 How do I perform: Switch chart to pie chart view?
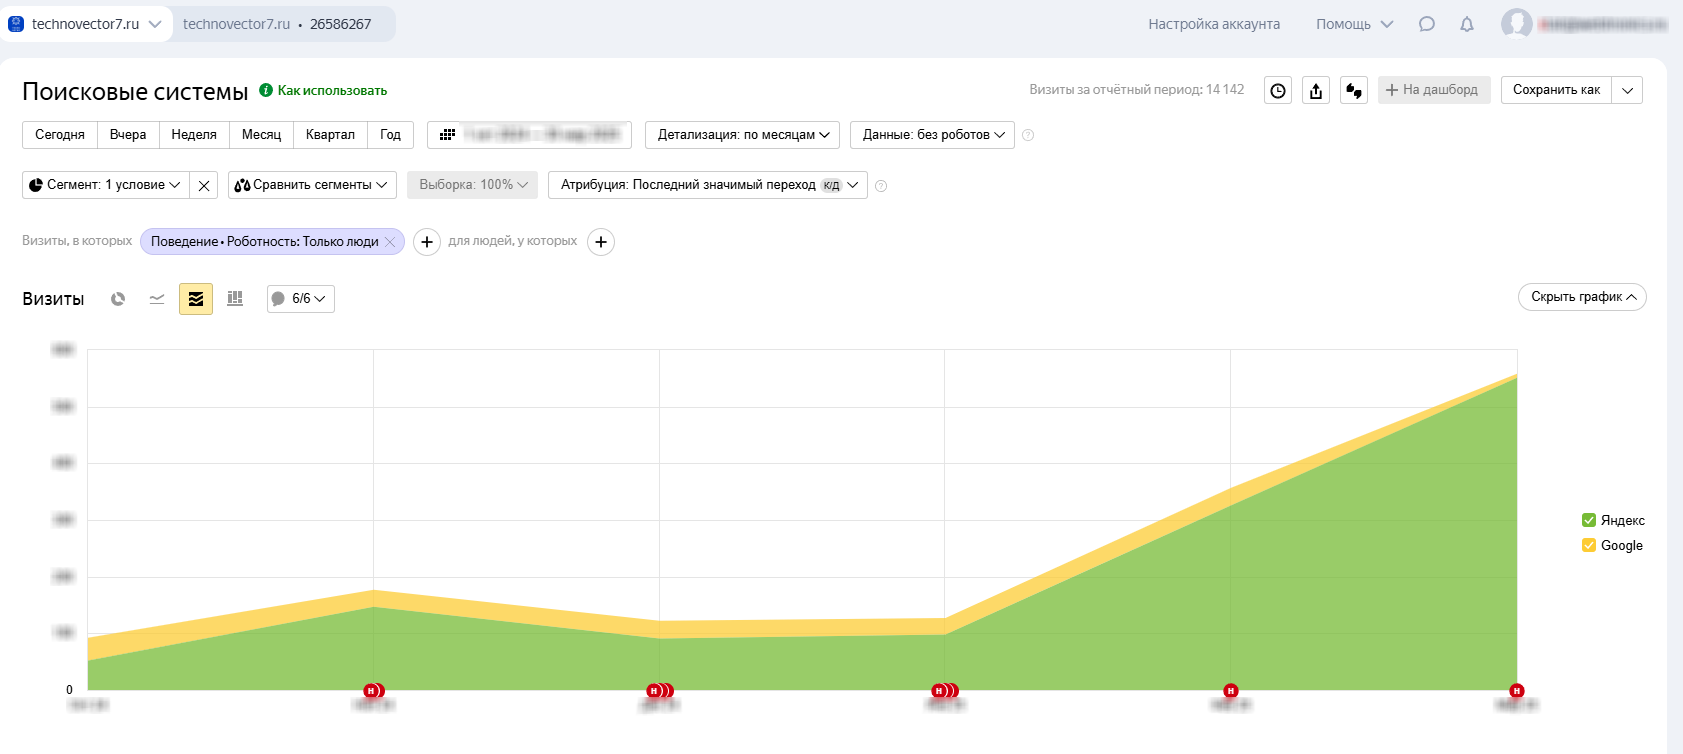tap(118, 299)
